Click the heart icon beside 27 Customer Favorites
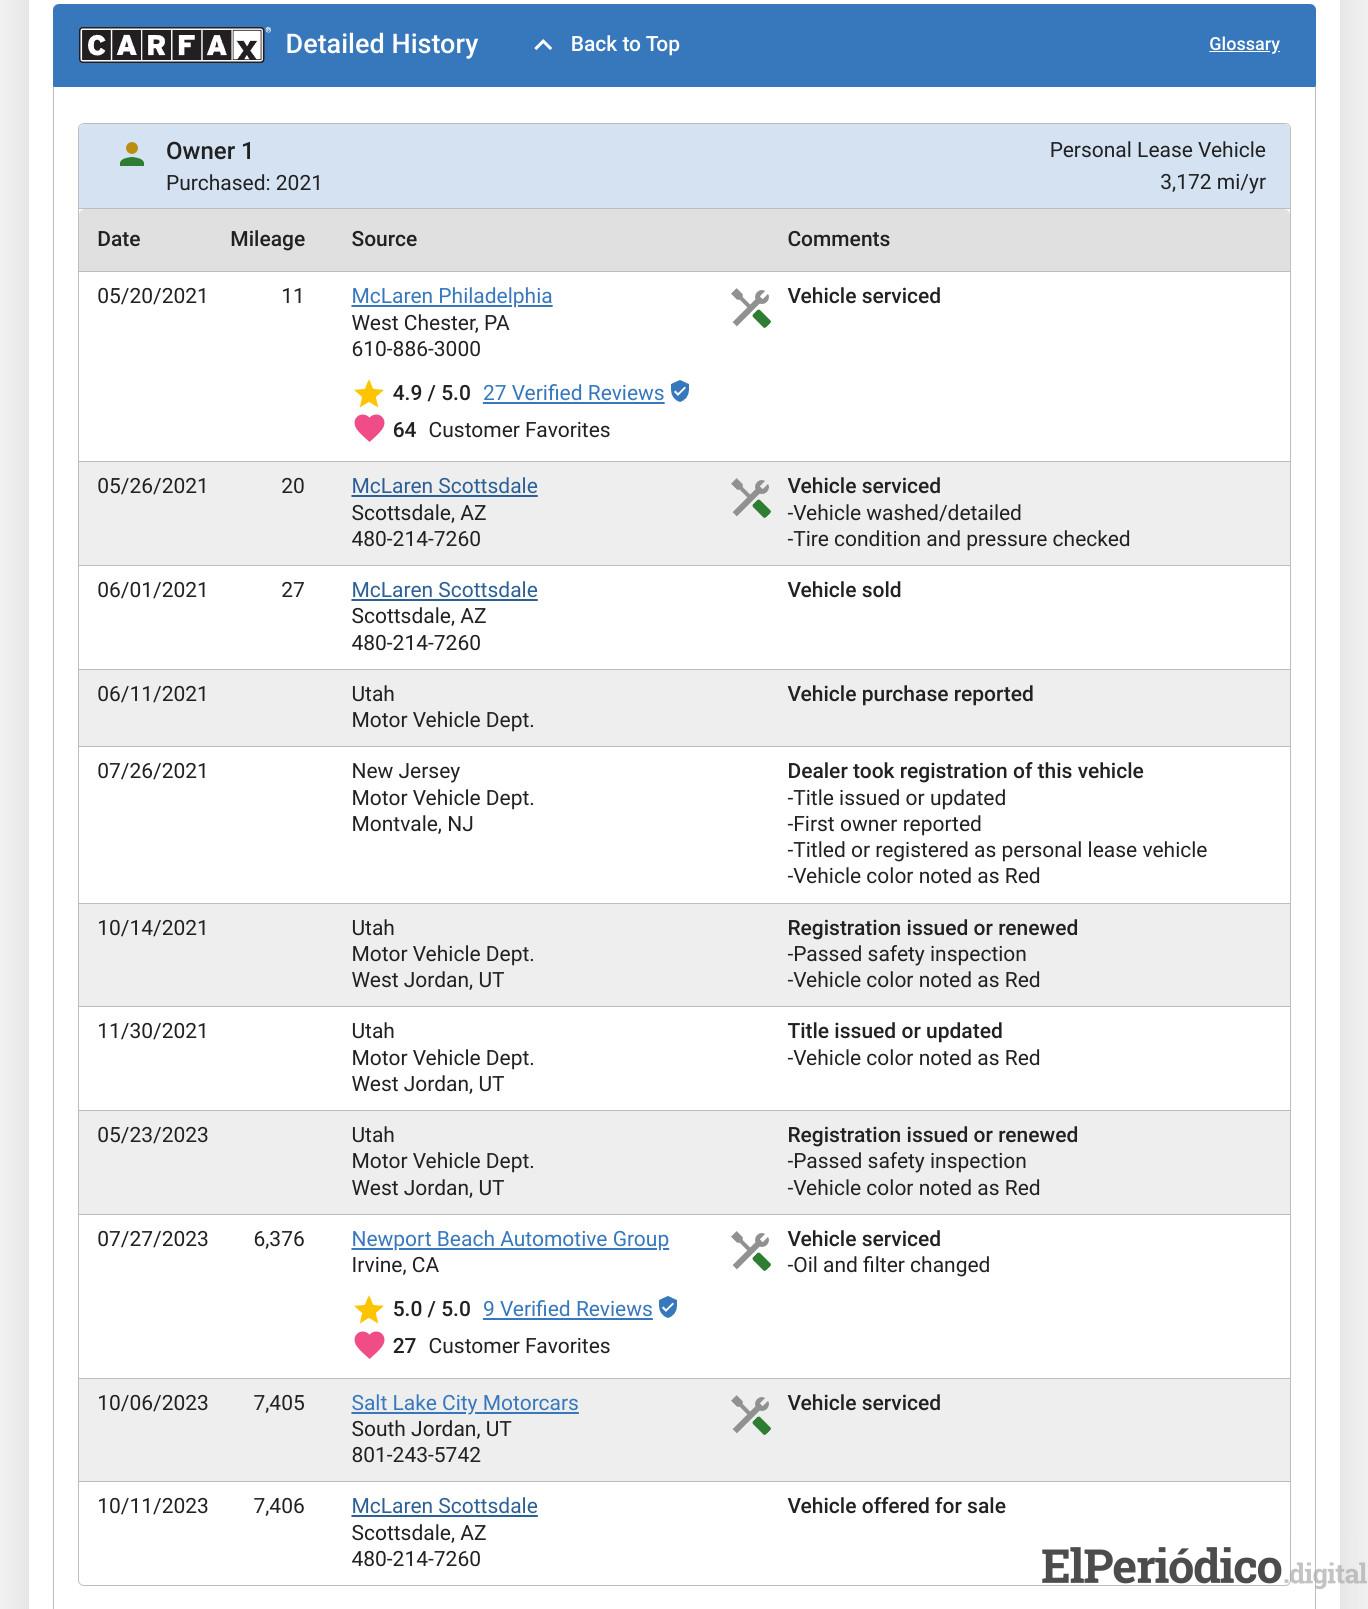1368x1609 pixels. (x=369, y=1345)
